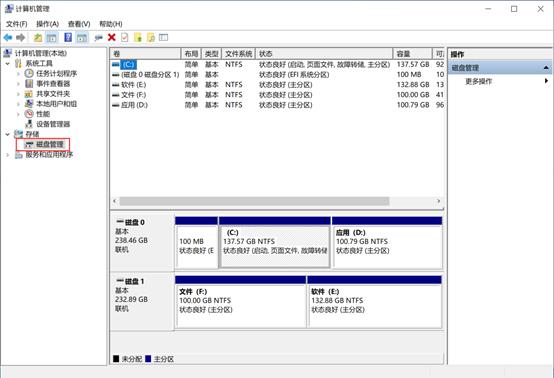Click the last view settings toolbar icon

point(163,37)
